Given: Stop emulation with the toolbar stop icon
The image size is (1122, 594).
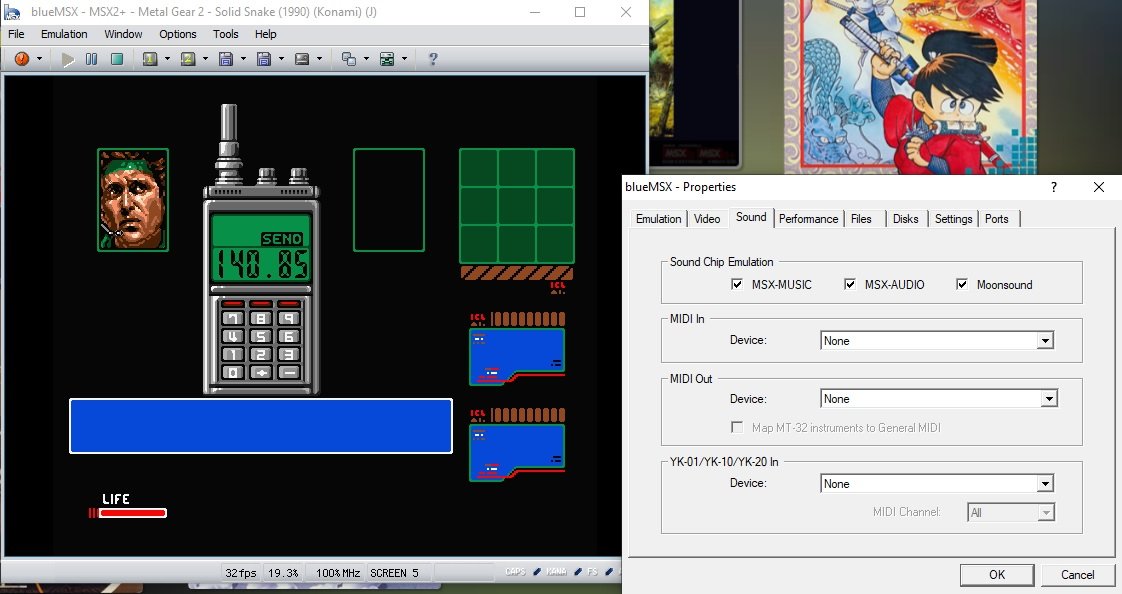Looking at the screenshot, I should click(117, 59).
